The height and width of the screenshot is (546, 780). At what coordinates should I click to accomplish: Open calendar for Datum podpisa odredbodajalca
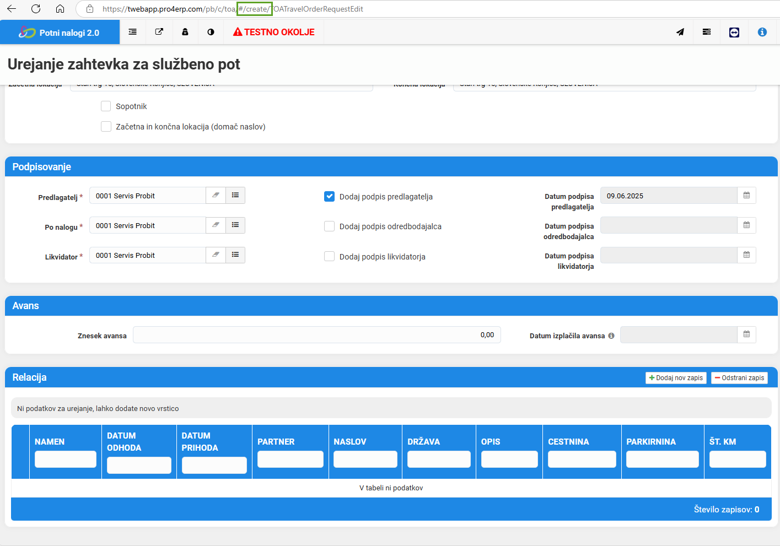(746, 225)
